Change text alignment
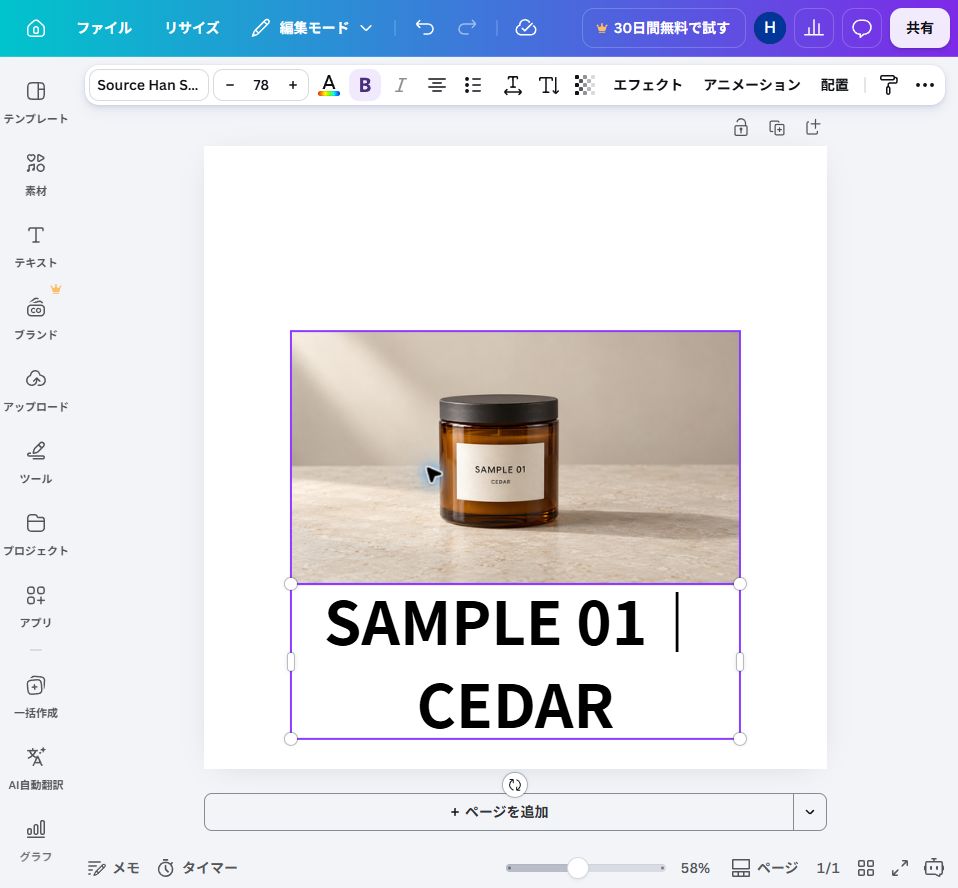The height and width of the screenshot is (888, 958). pos(436,85)
